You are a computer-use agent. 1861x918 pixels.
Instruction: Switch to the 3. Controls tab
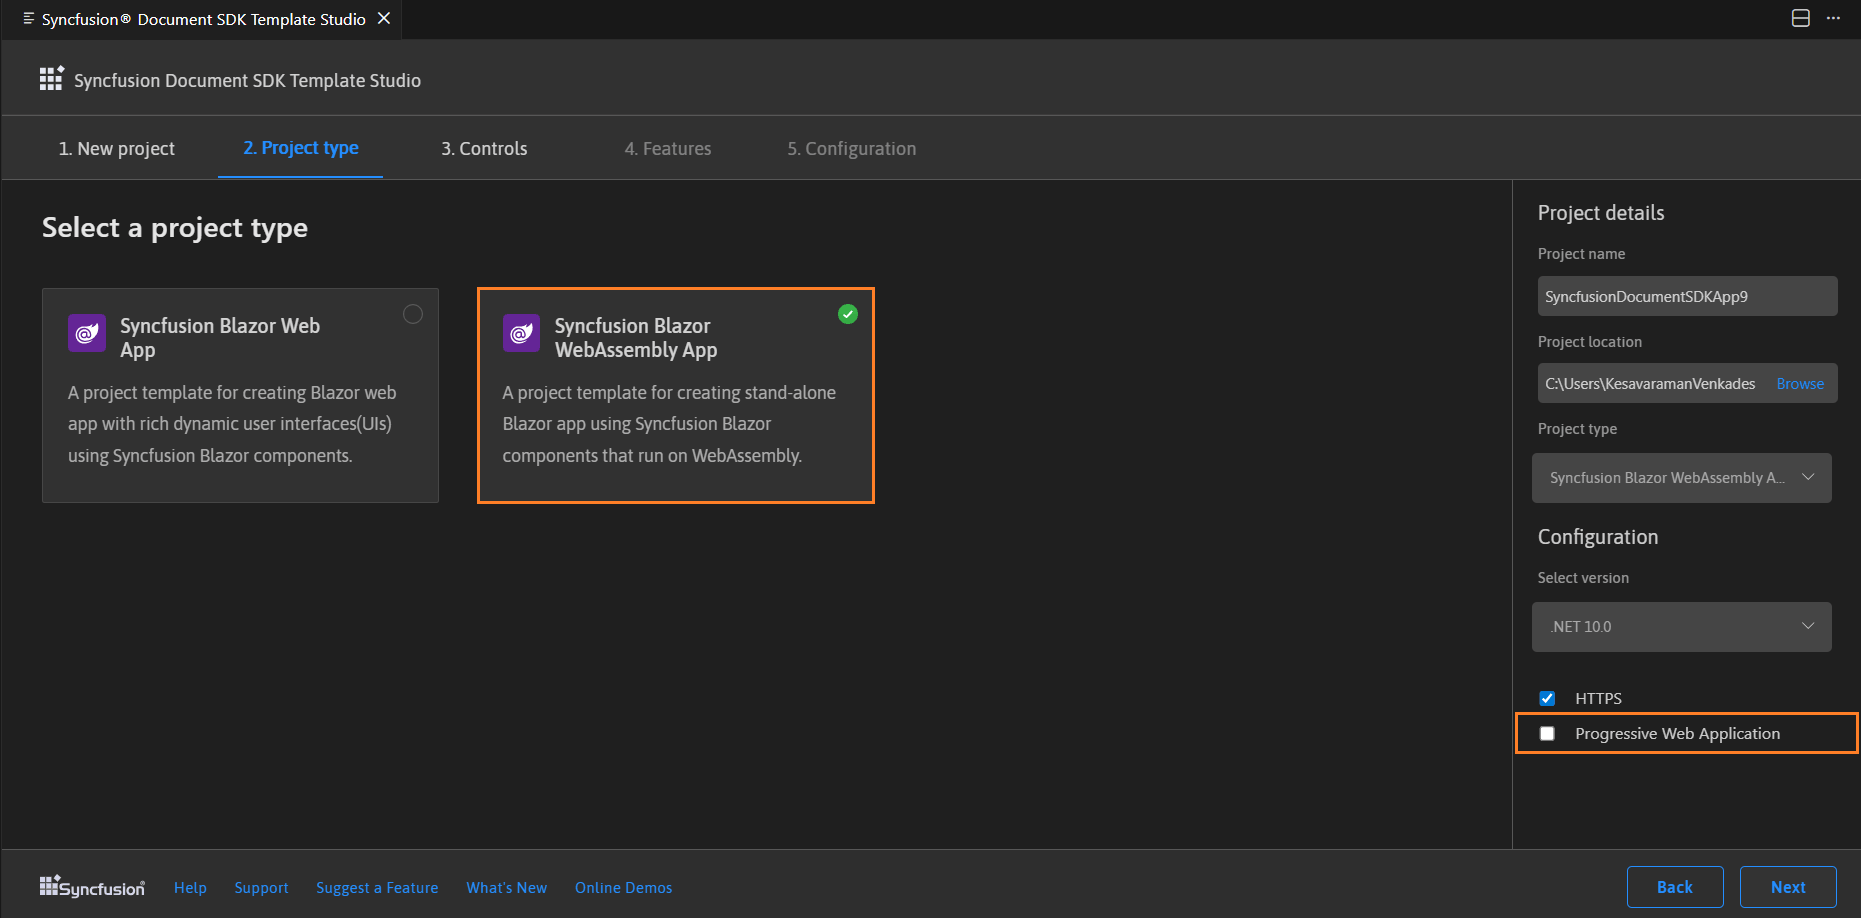click(484, 149)
